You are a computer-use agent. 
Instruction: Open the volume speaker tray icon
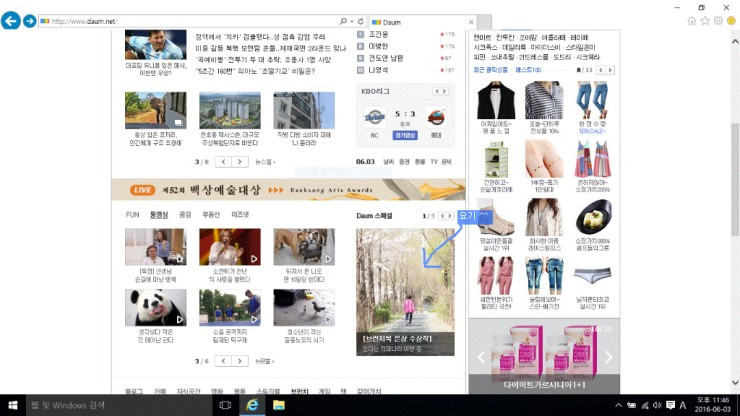[657, 405]
